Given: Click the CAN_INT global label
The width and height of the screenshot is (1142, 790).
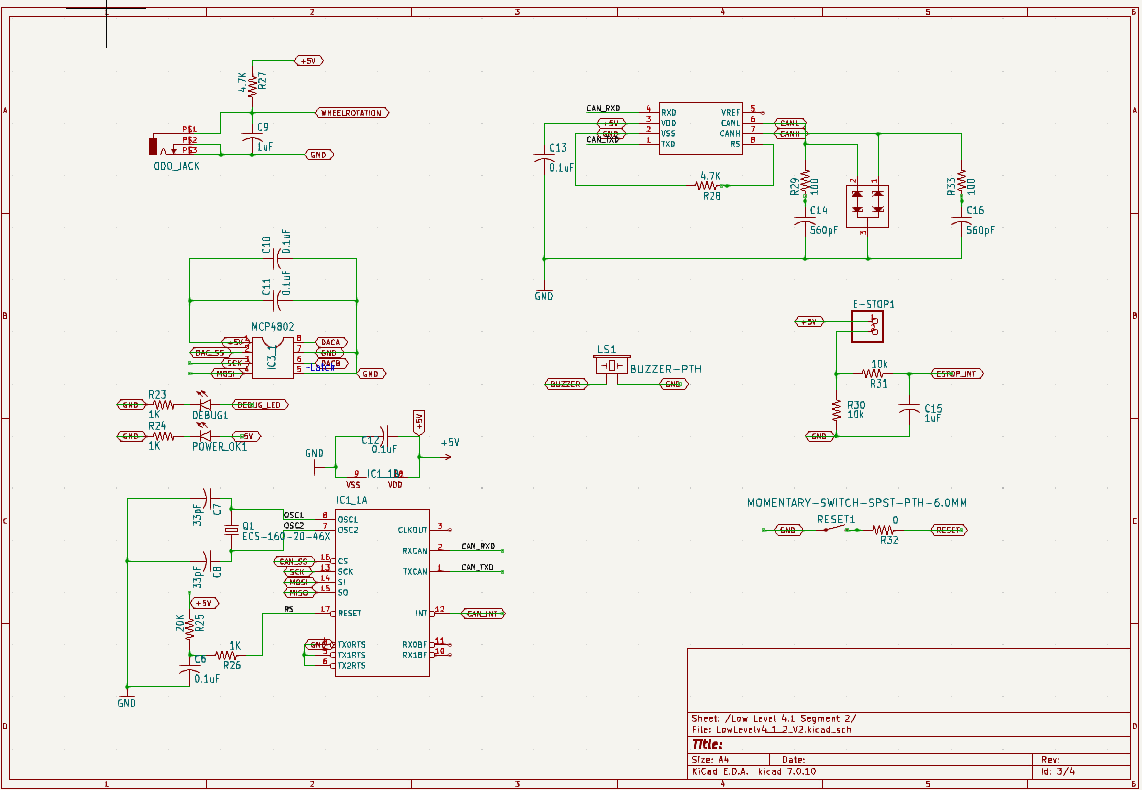Looking at the screenshot, I should pyautogui.click(x=483, y=614).
